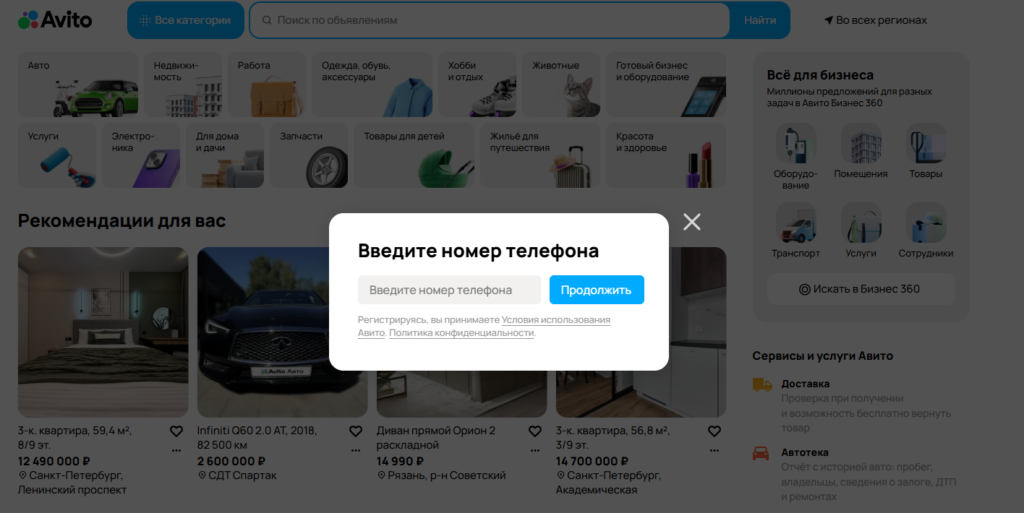This screenshot has height=513, width=1024.
Task: Open the Недвижимость category tile
Action: (x=183, y=85)
